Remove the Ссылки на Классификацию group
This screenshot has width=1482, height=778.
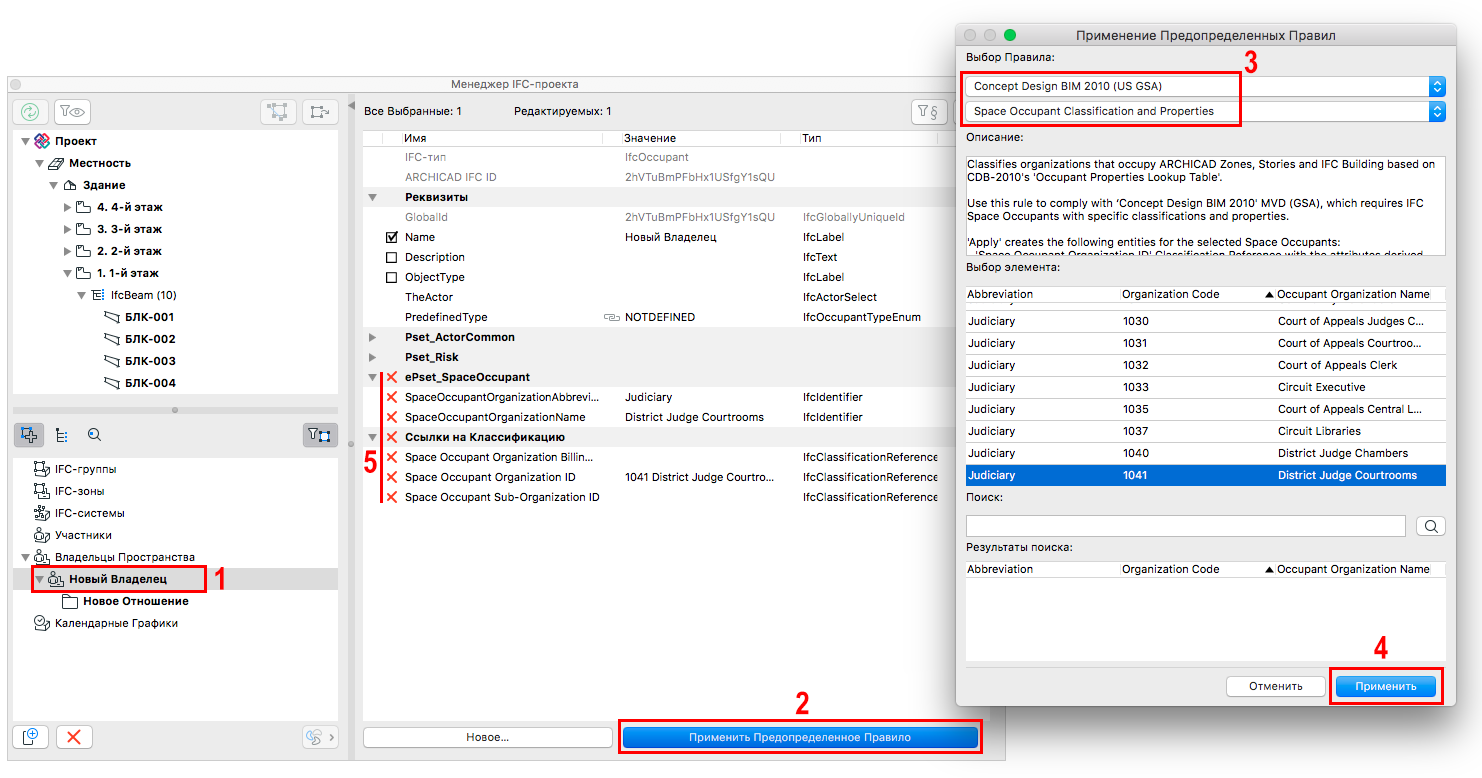[392, 437]
